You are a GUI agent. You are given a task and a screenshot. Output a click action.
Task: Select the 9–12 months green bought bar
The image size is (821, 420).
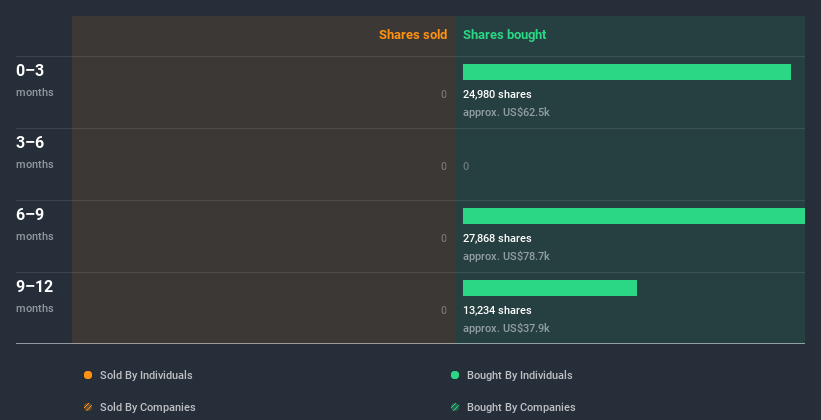point(550,288)
